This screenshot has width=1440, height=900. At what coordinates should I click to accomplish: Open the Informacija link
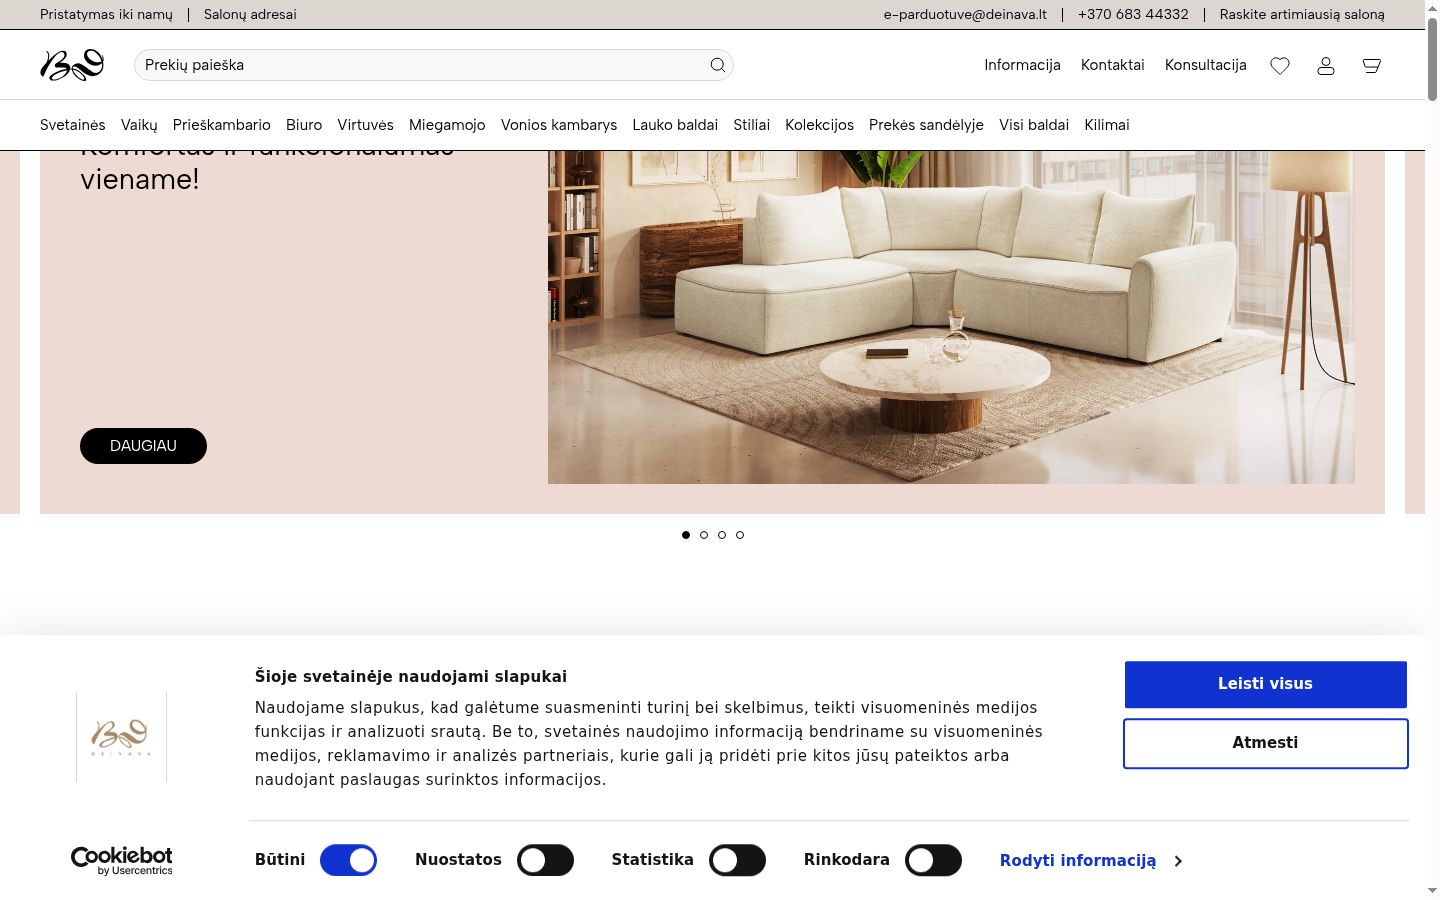(1022, 65)
